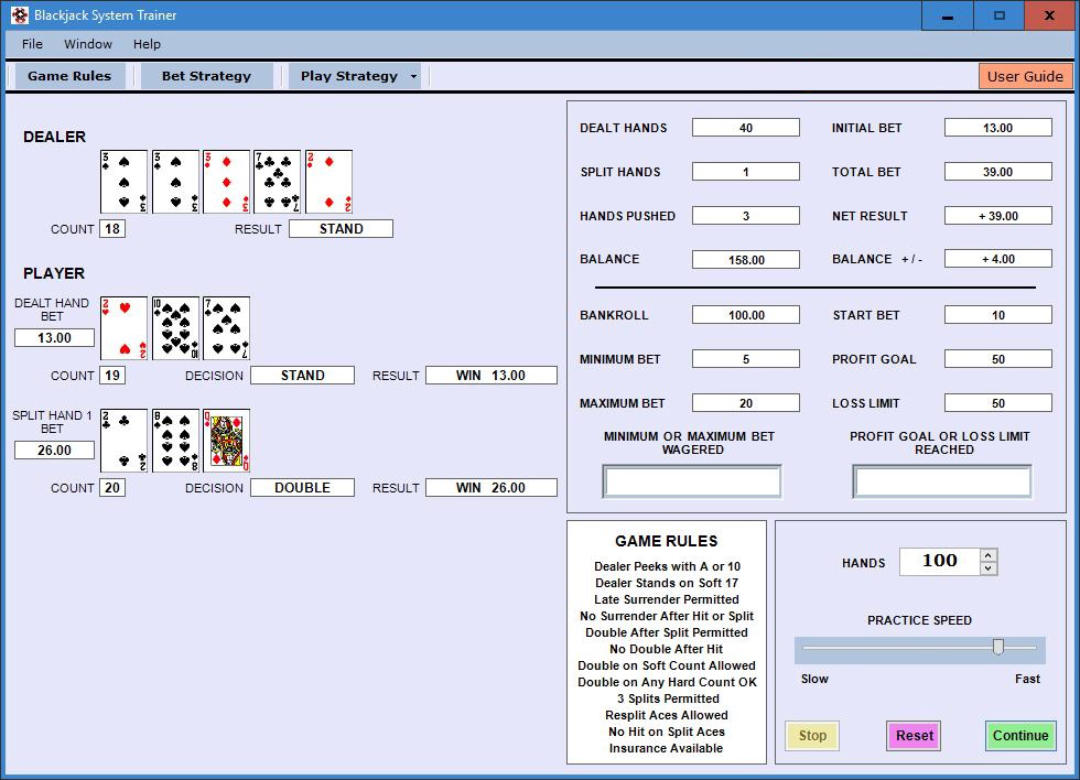
Task: Click the dealer's 7 of clubs card
Action: click(278, 182)
